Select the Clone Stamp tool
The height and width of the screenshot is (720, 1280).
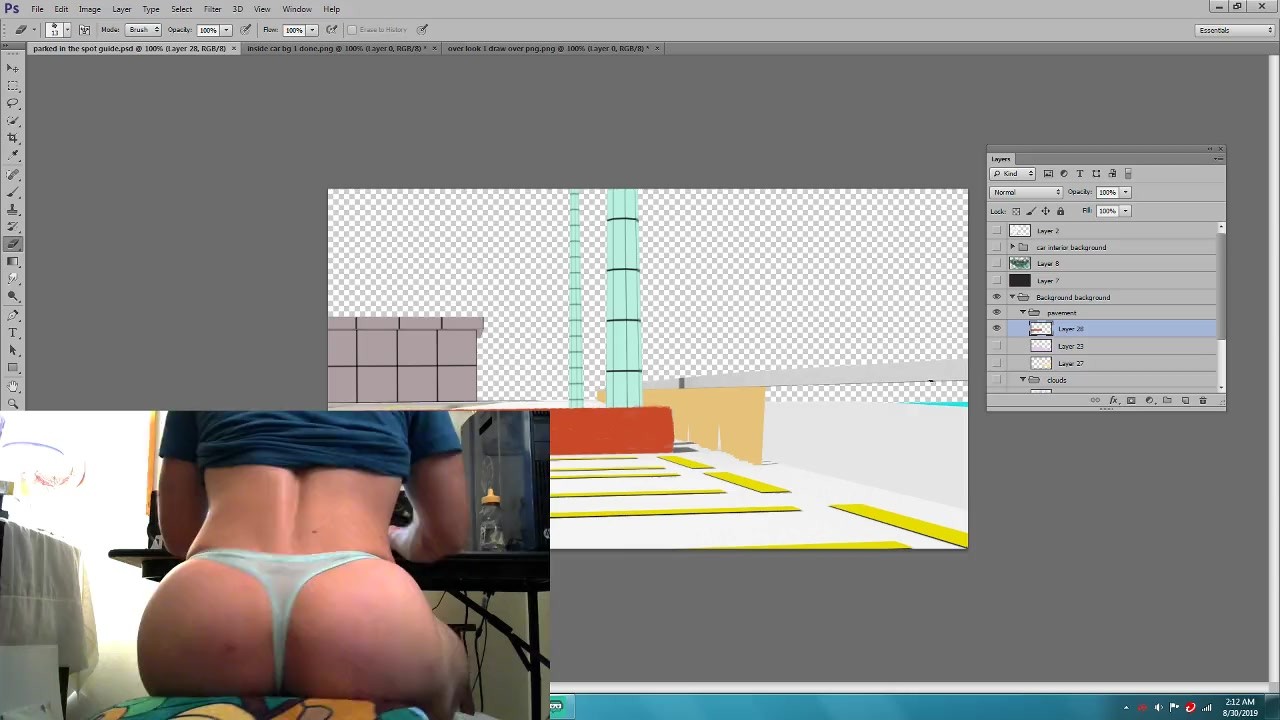13,209
